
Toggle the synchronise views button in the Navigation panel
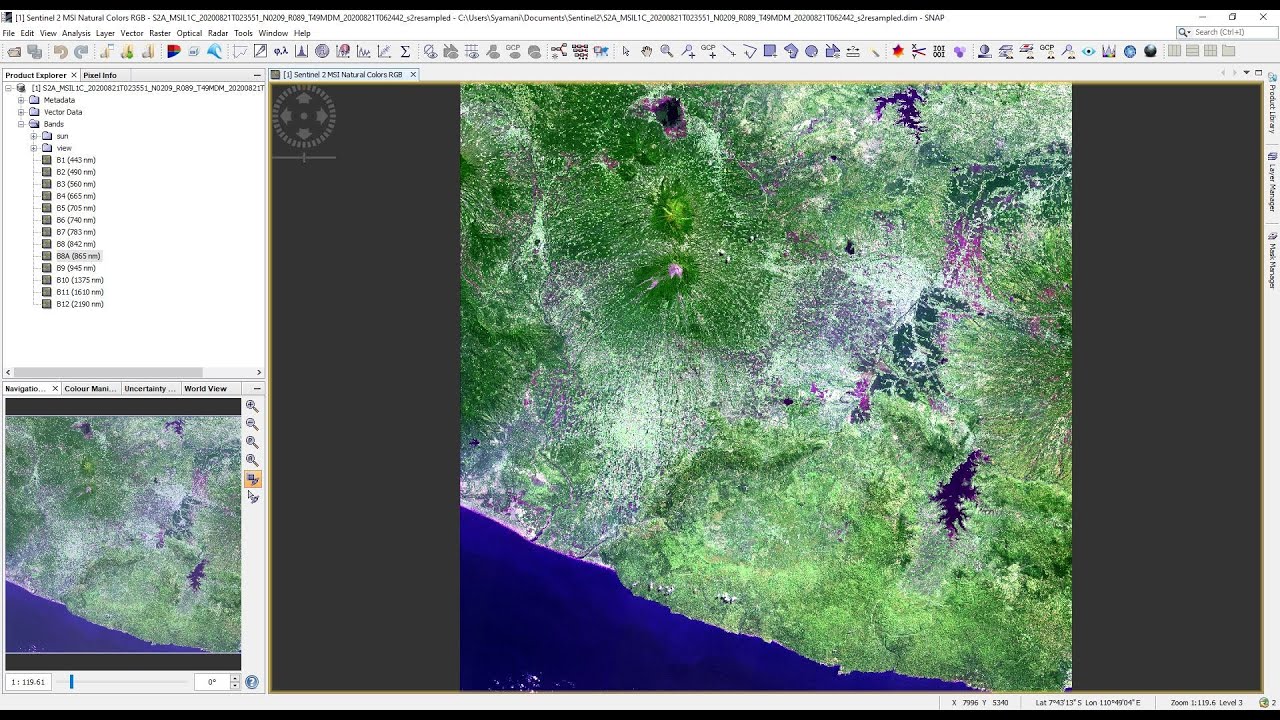(x=252, y=479)
